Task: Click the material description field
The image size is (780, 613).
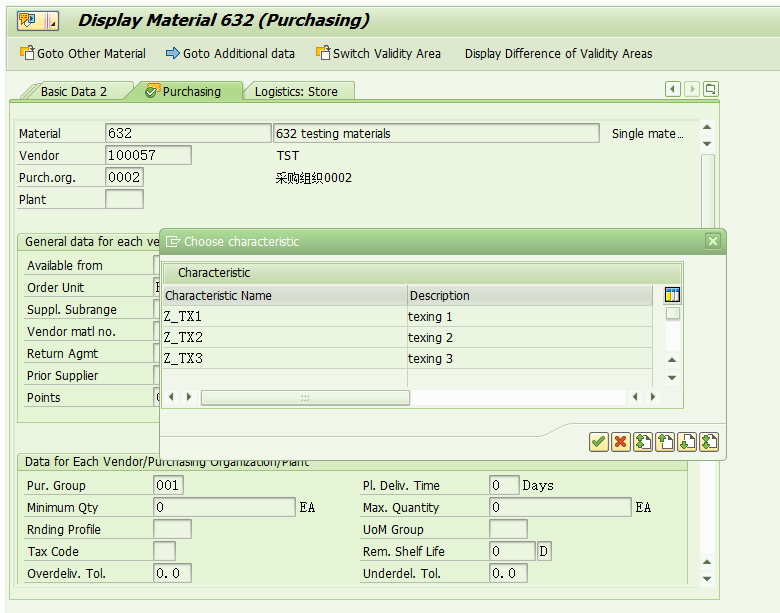Action: [x=436, y=133]
